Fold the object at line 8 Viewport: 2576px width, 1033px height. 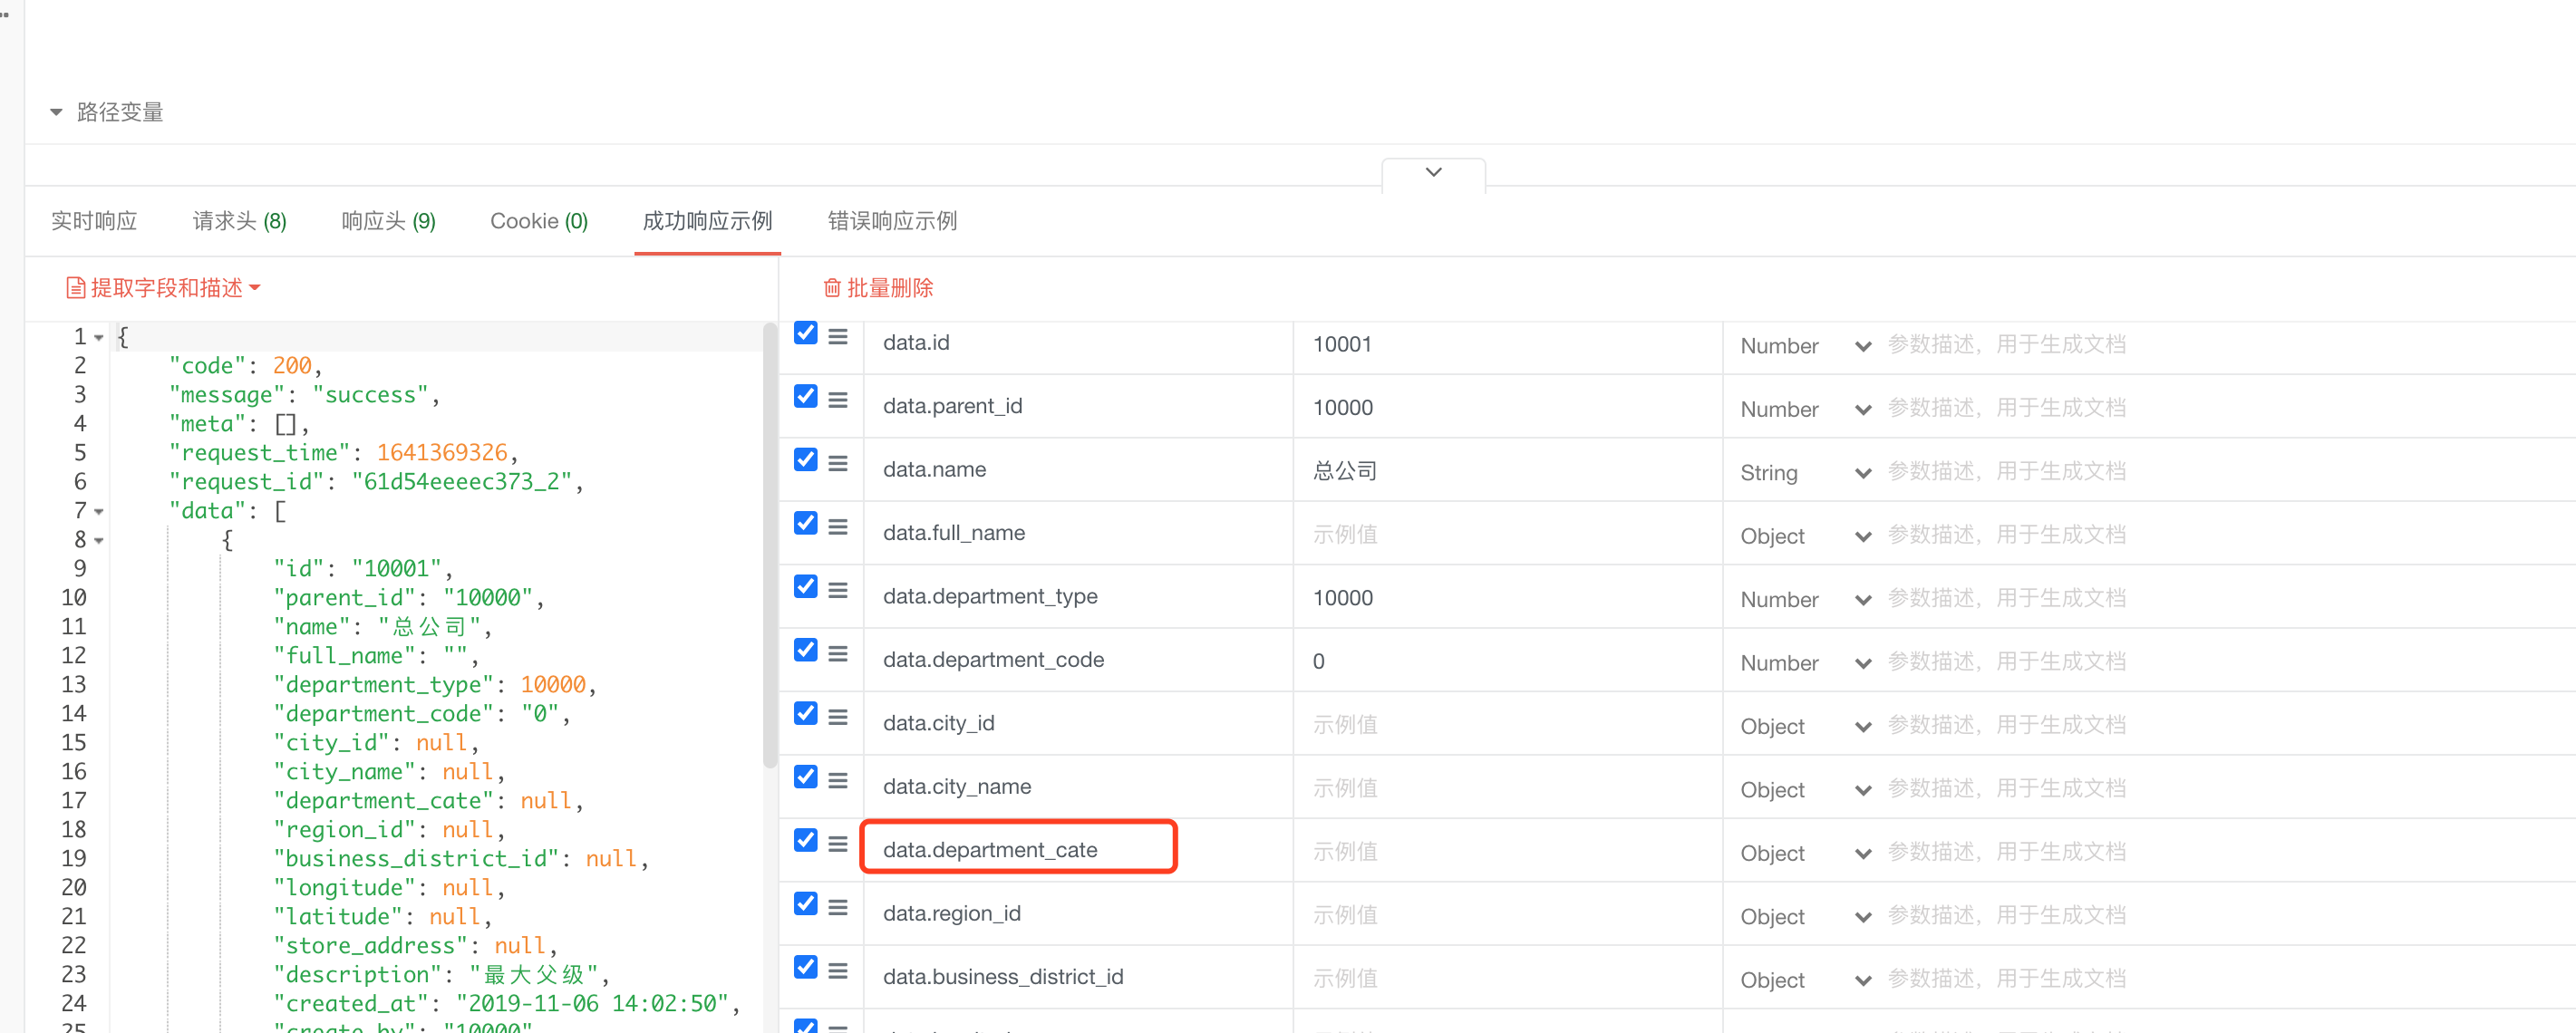pyautogui.click(x=99, y=541)
